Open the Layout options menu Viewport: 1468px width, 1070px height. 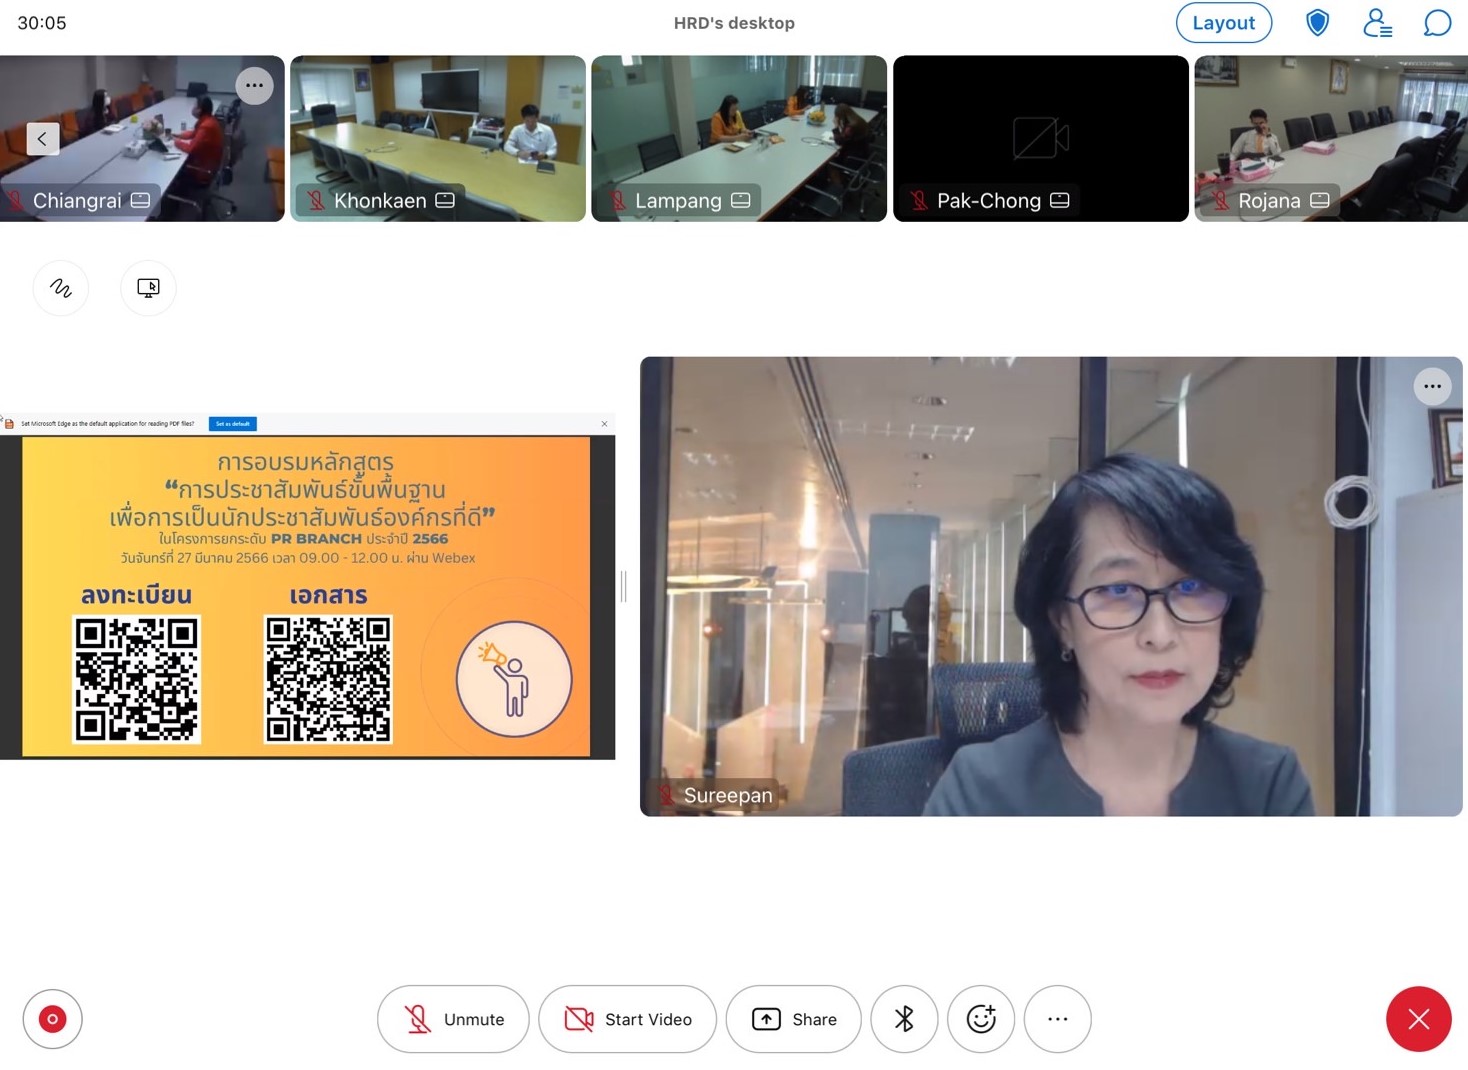tap(1223, 22)
